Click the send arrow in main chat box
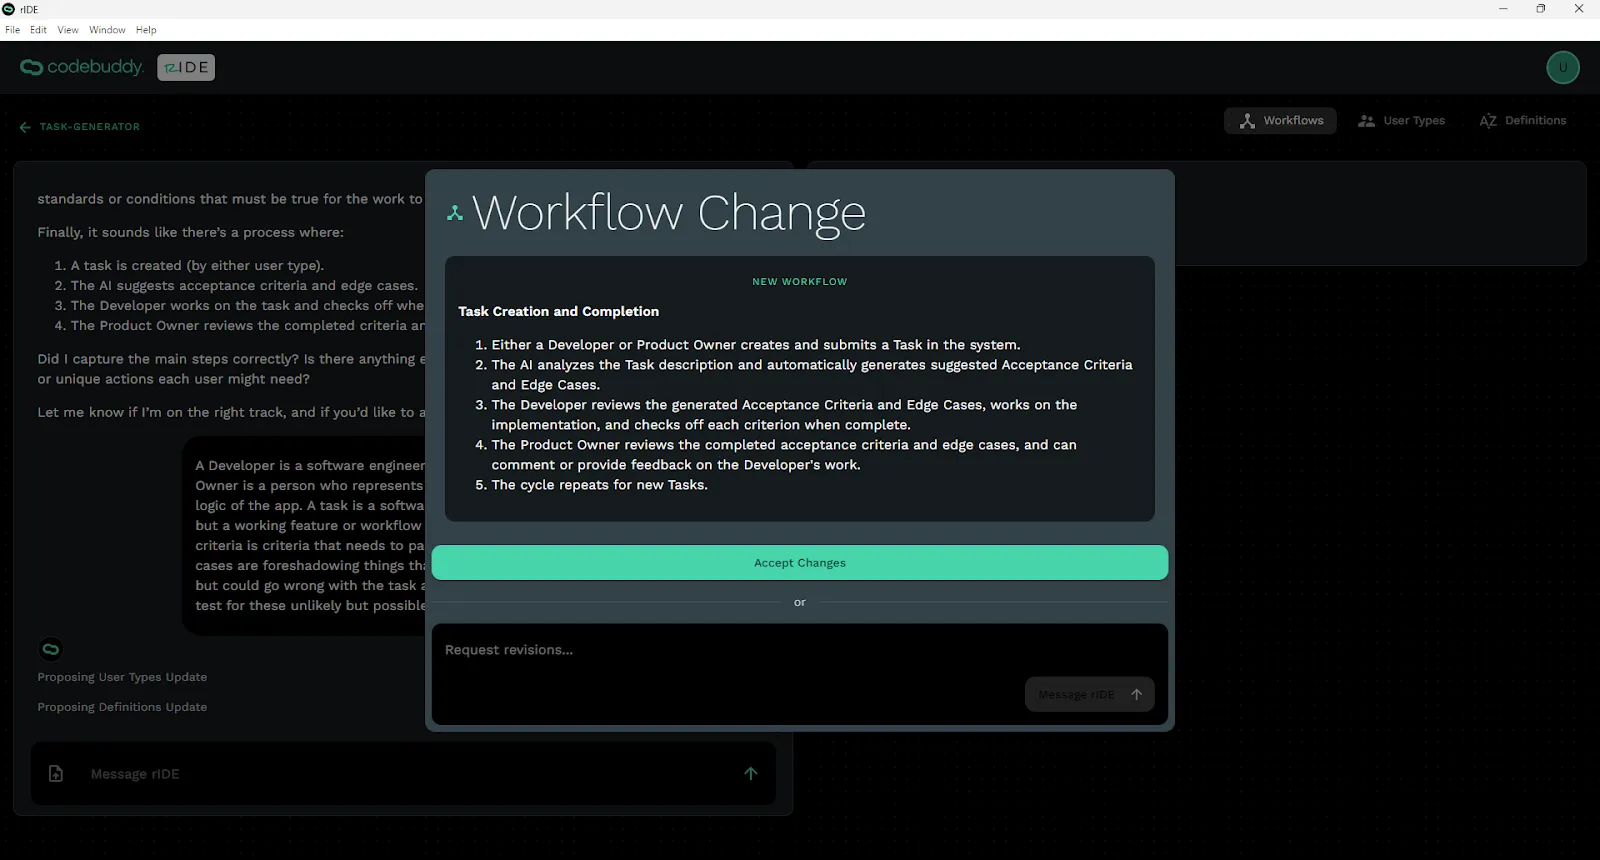Viewport: 1600px width, 860px height. tap(751, 773)
